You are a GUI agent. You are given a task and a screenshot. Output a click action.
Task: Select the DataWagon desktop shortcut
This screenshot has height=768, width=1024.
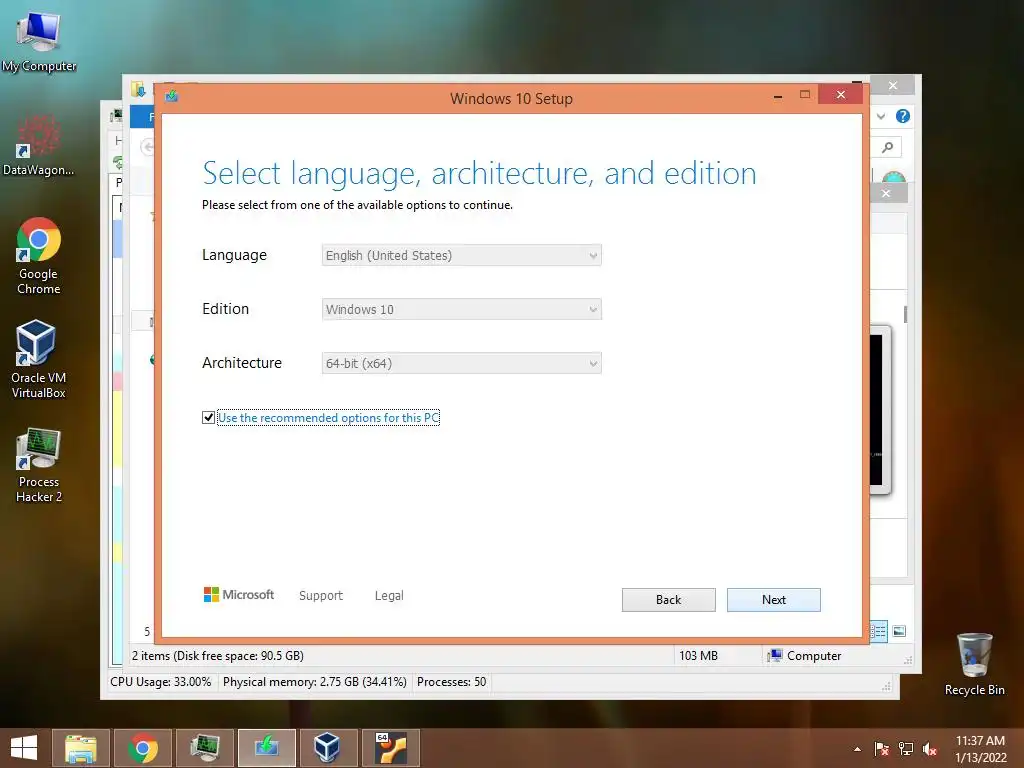pyautogui.click(x=39, y=145)
